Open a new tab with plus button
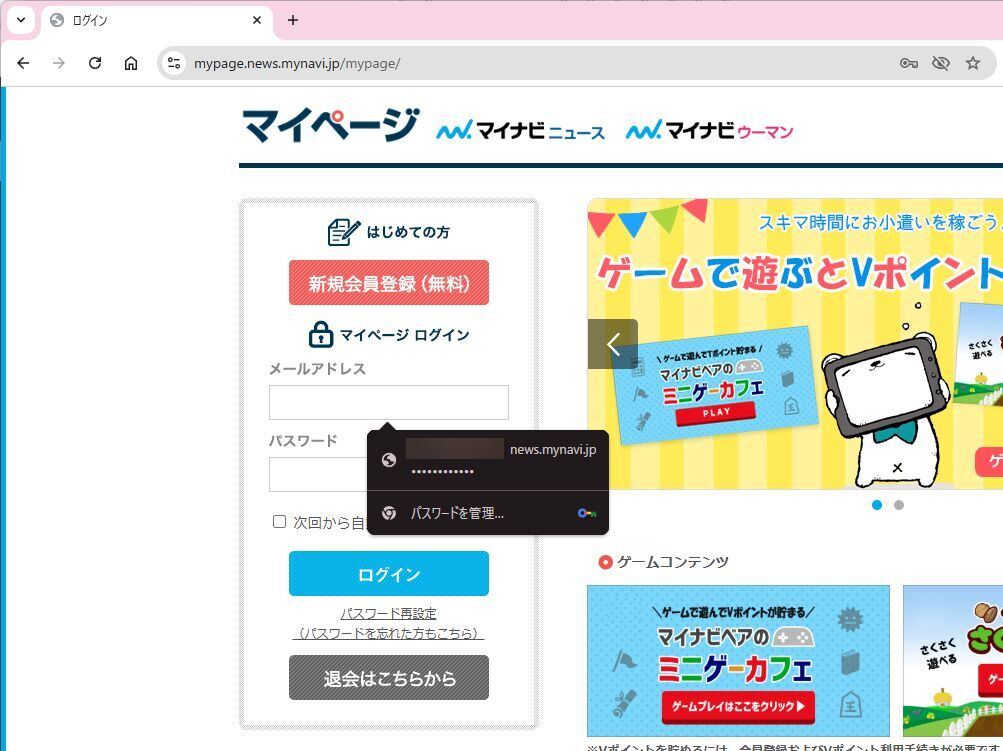Image resolution: width=1003 pixels, height=751 pixels. point(293,20)
